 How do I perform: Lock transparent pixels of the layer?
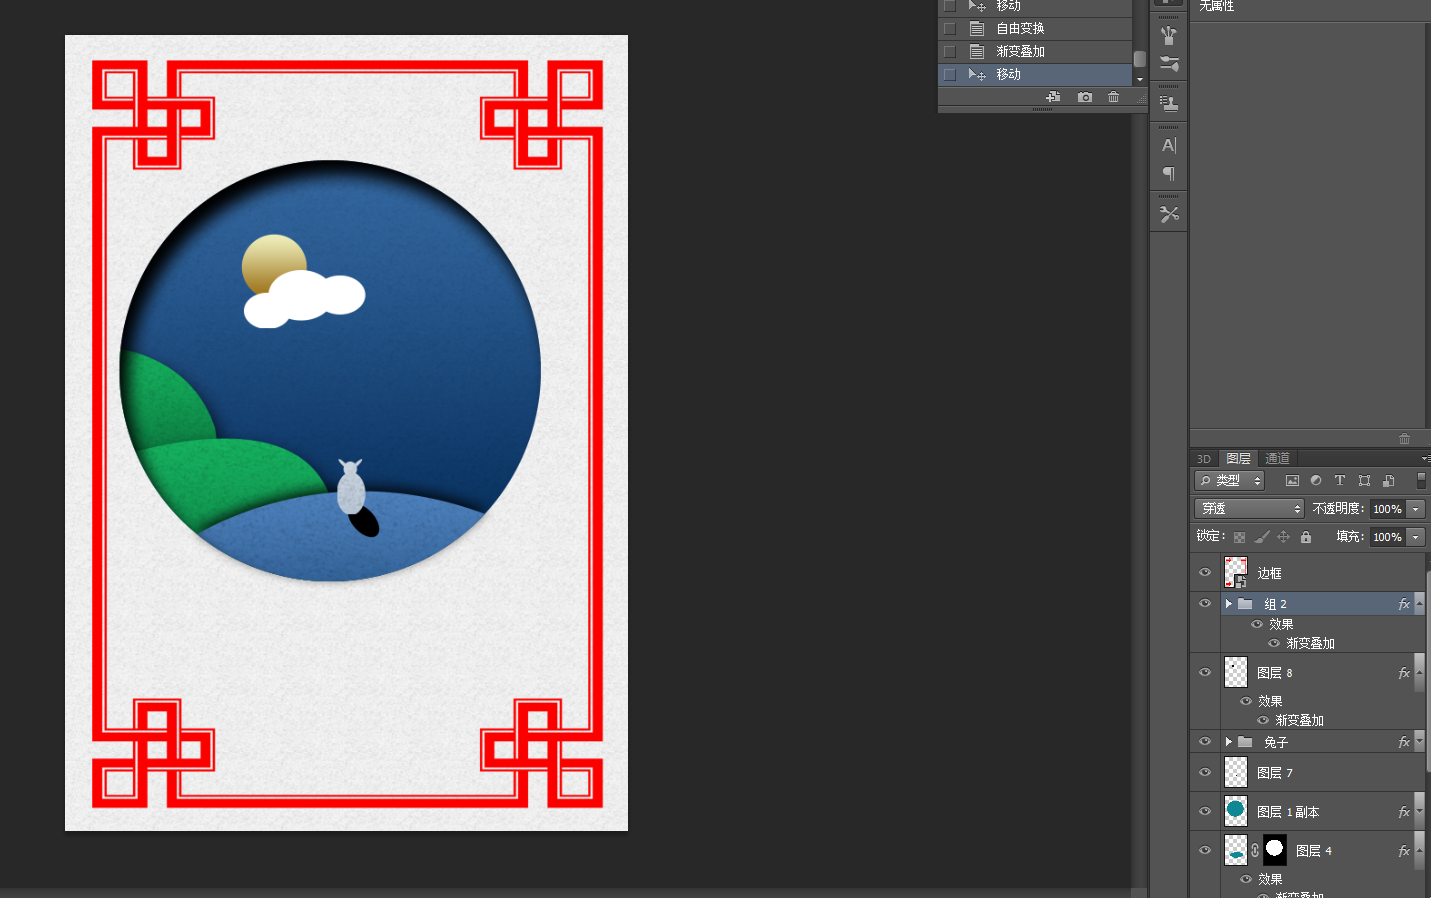(x=1239, y=537)
